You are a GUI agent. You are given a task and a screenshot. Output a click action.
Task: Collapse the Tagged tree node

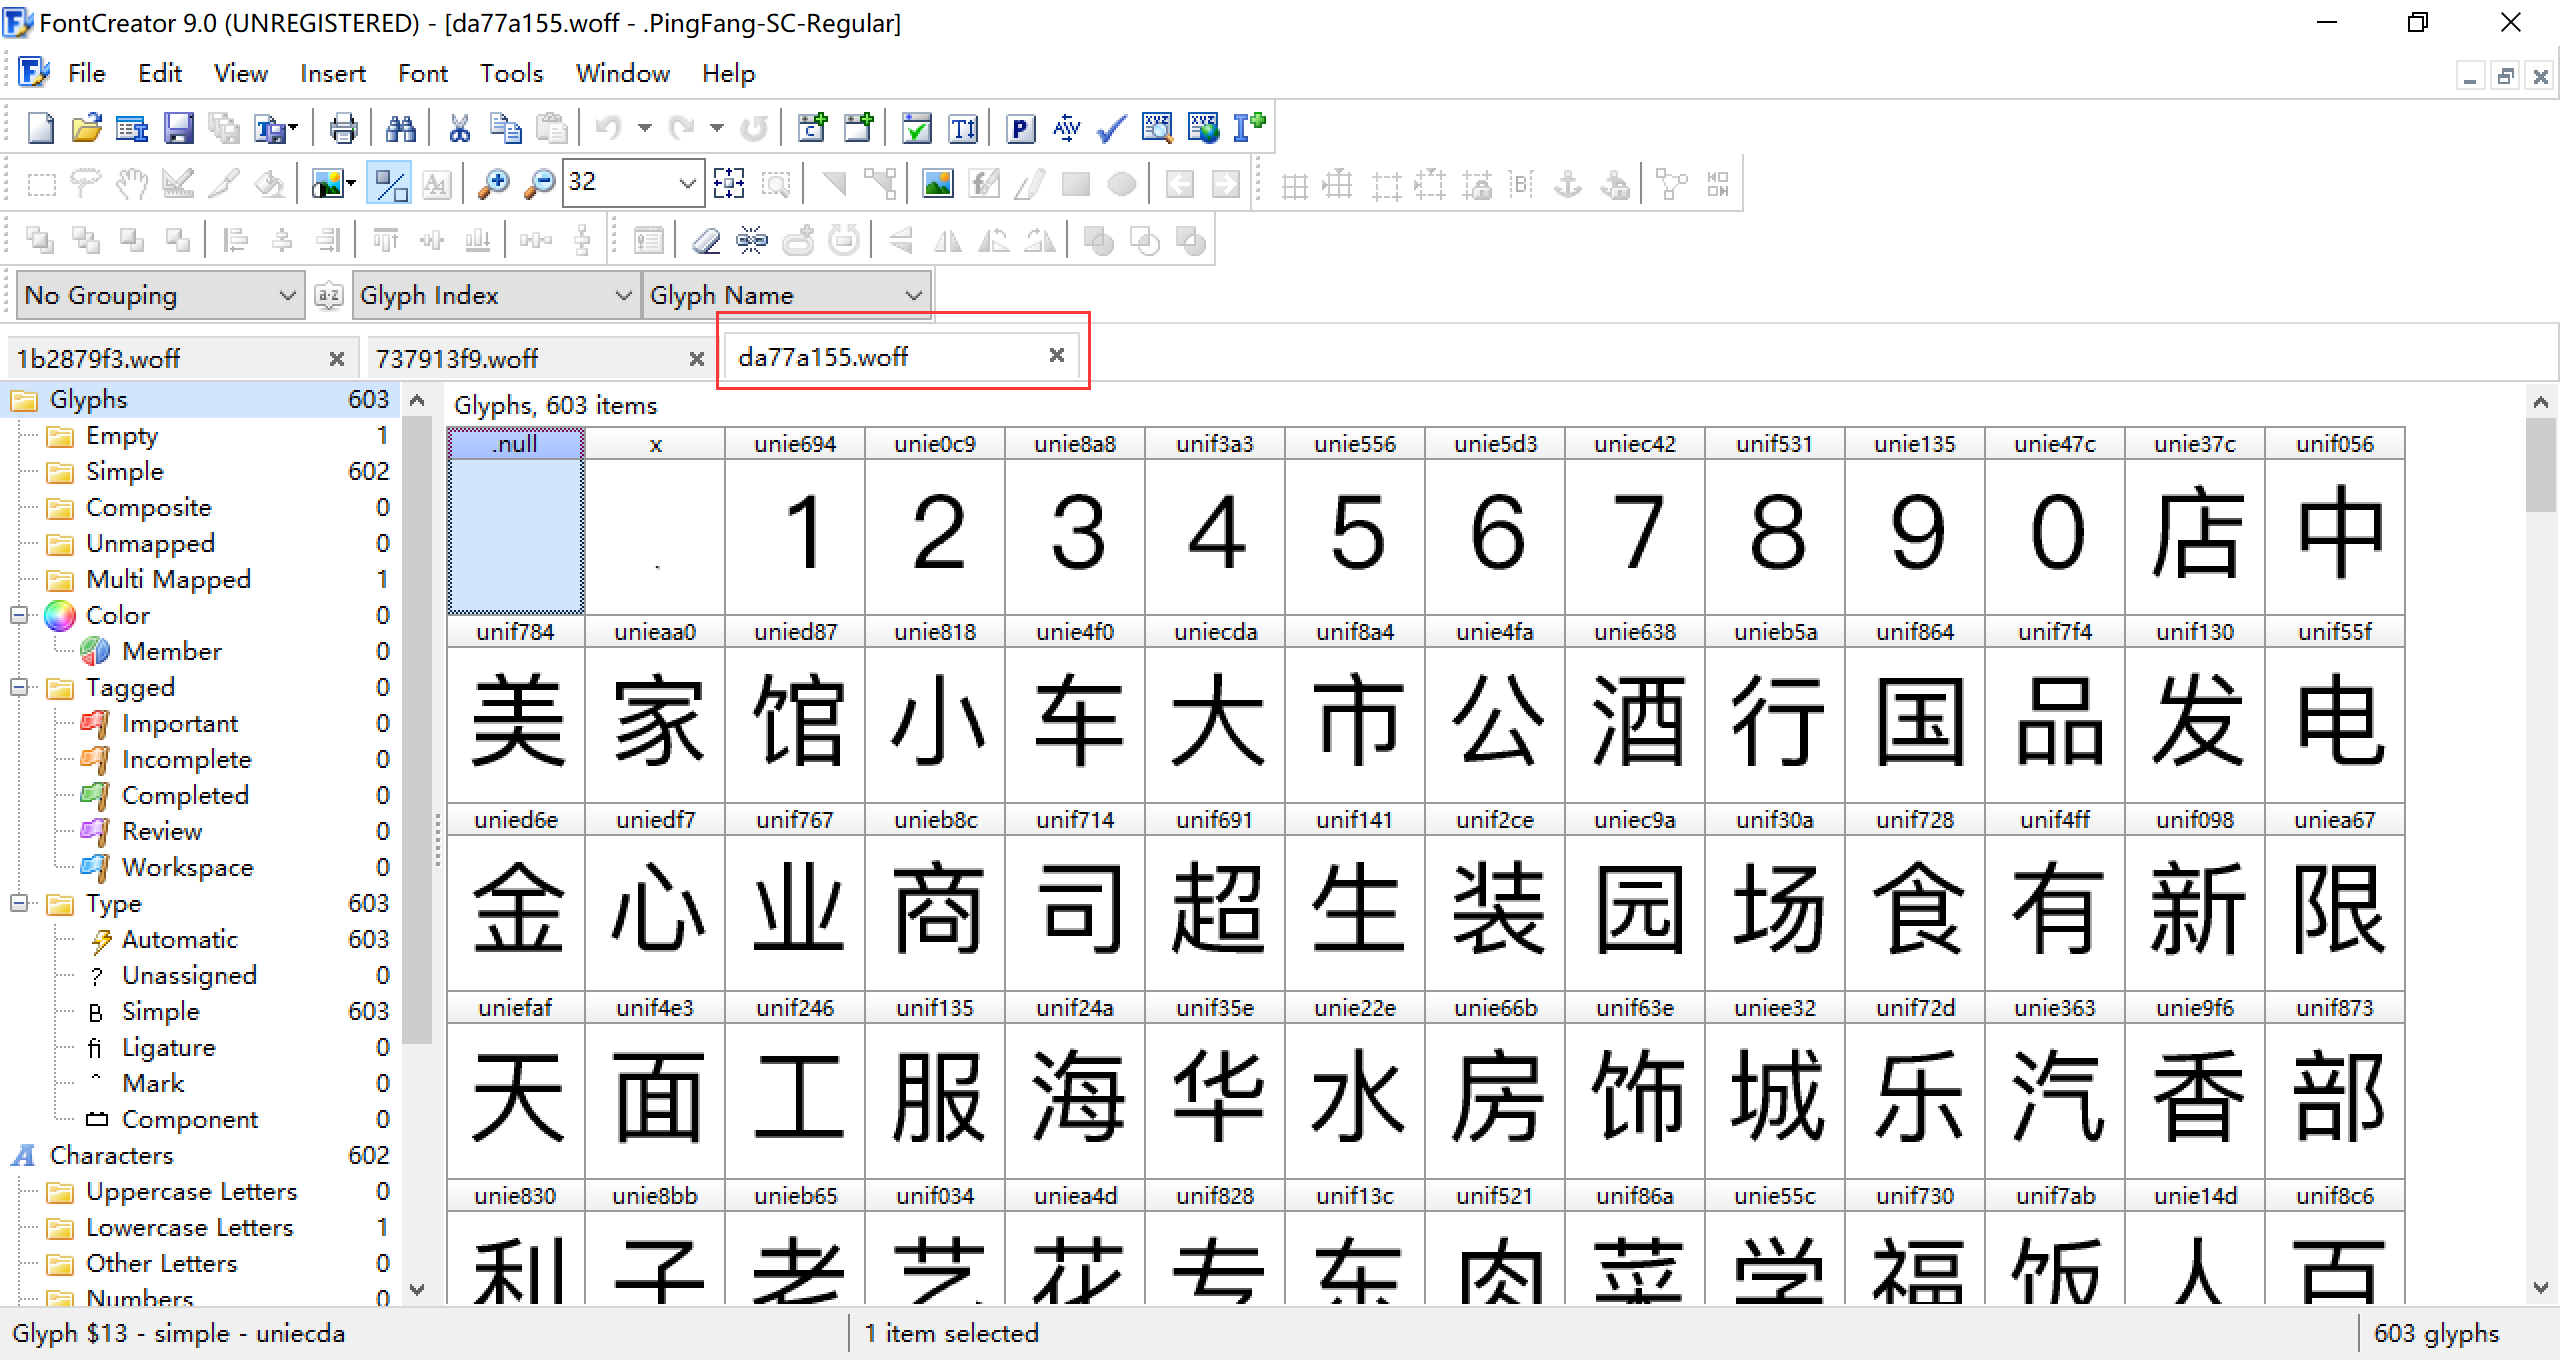[x=19, y=687]
